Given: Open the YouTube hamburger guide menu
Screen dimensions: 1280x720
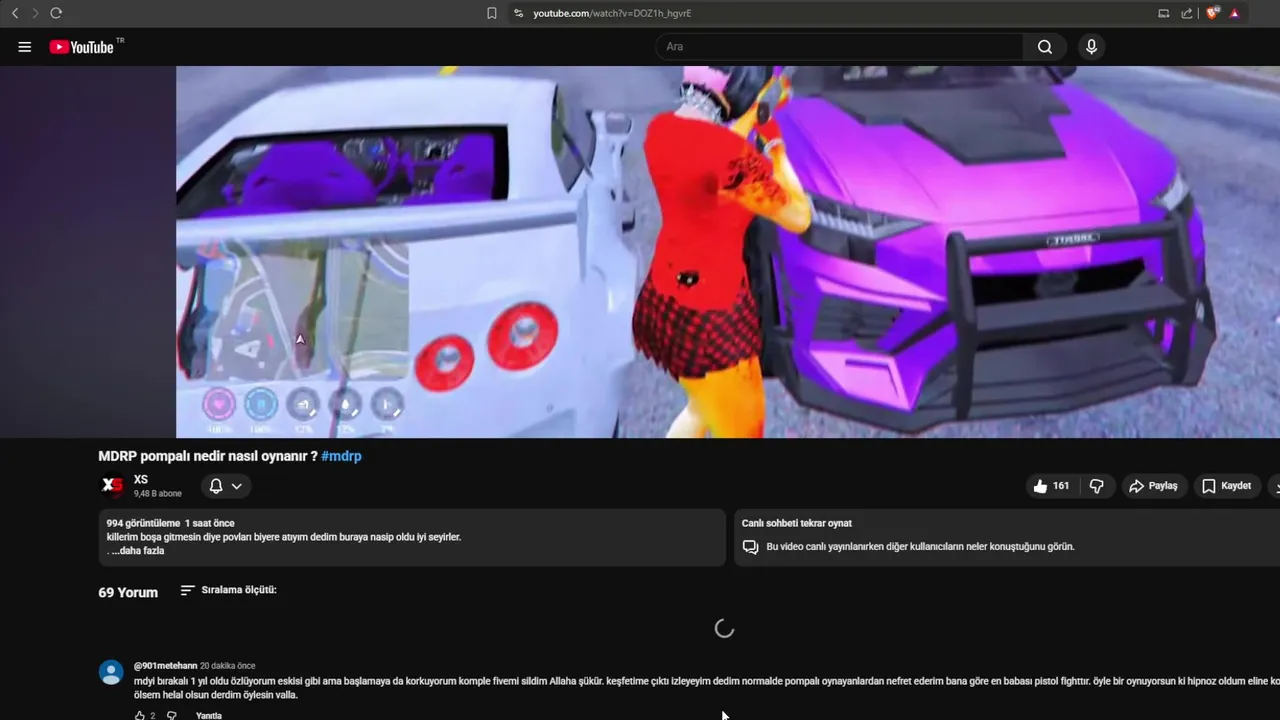Looking at the screenshot, I should pyautogui.click(x=25, y=47).
